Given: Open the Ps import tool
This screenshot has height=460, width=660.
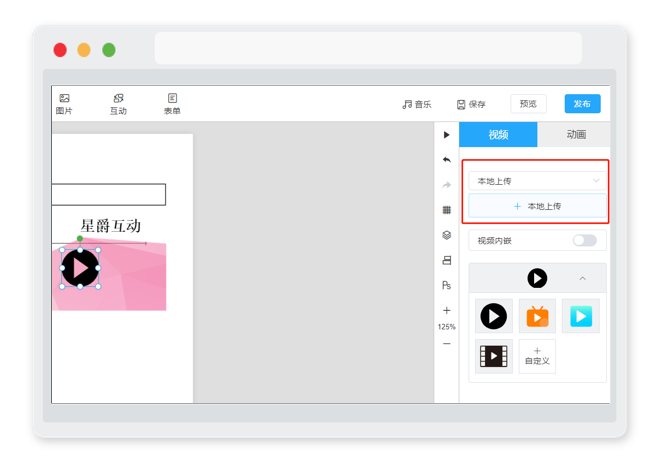Looking at the screenshot, I should 447,285.
